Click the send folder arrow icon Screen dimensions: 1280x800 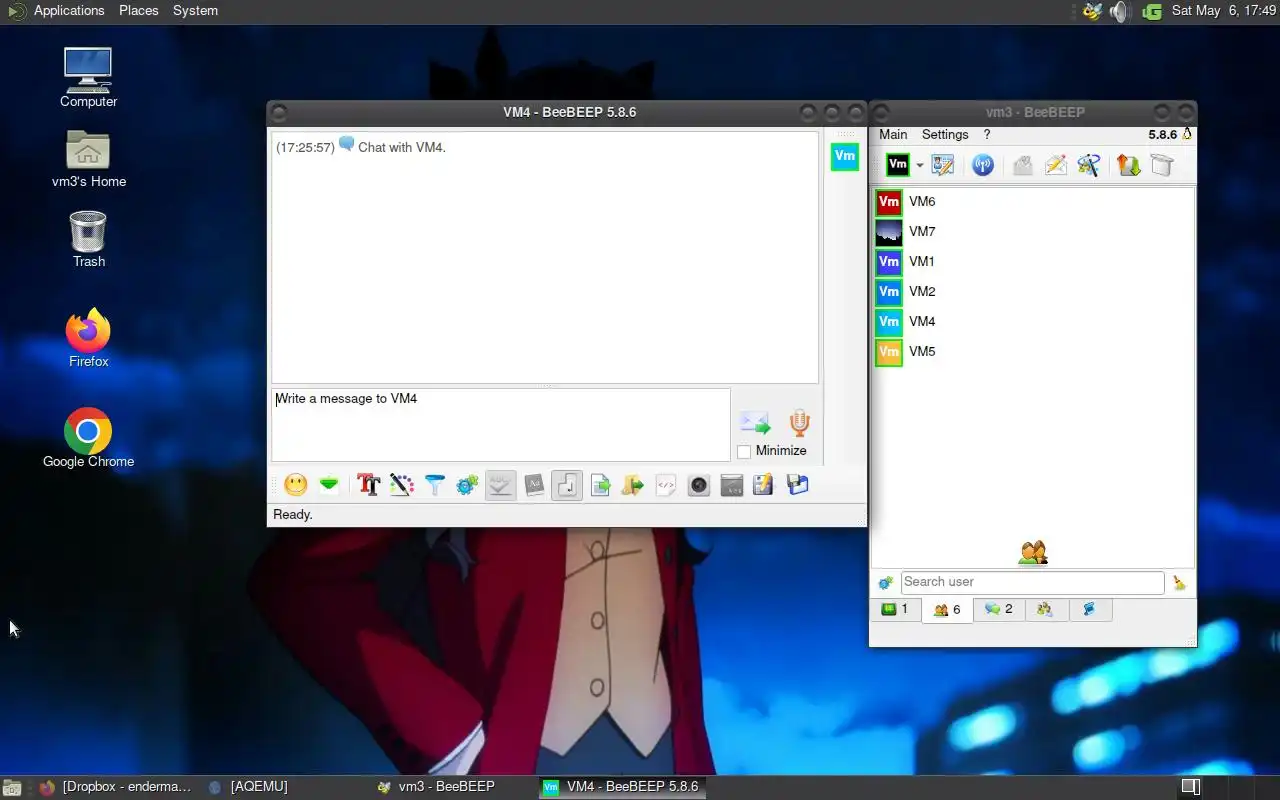coord(632,485)
